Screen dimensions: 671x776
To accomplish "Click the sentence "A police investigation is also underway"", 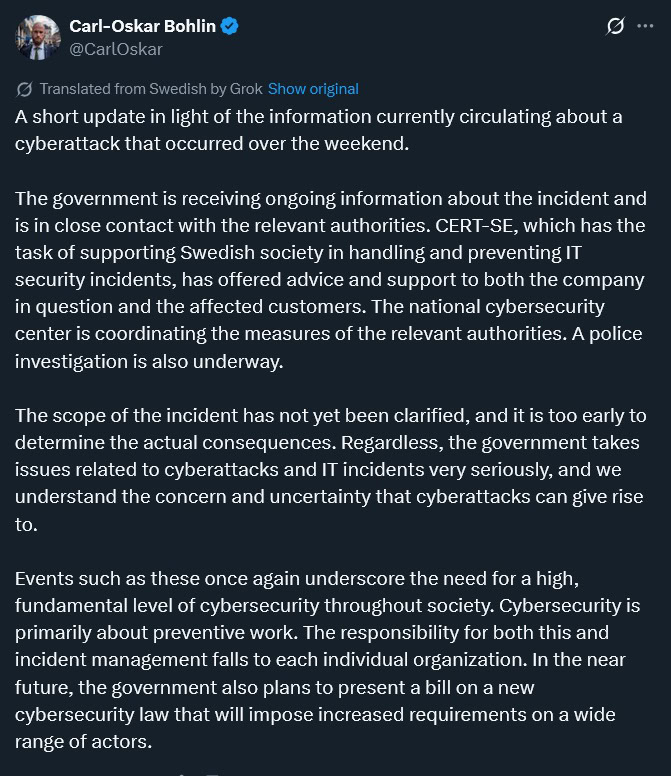I will click(148, 361).
